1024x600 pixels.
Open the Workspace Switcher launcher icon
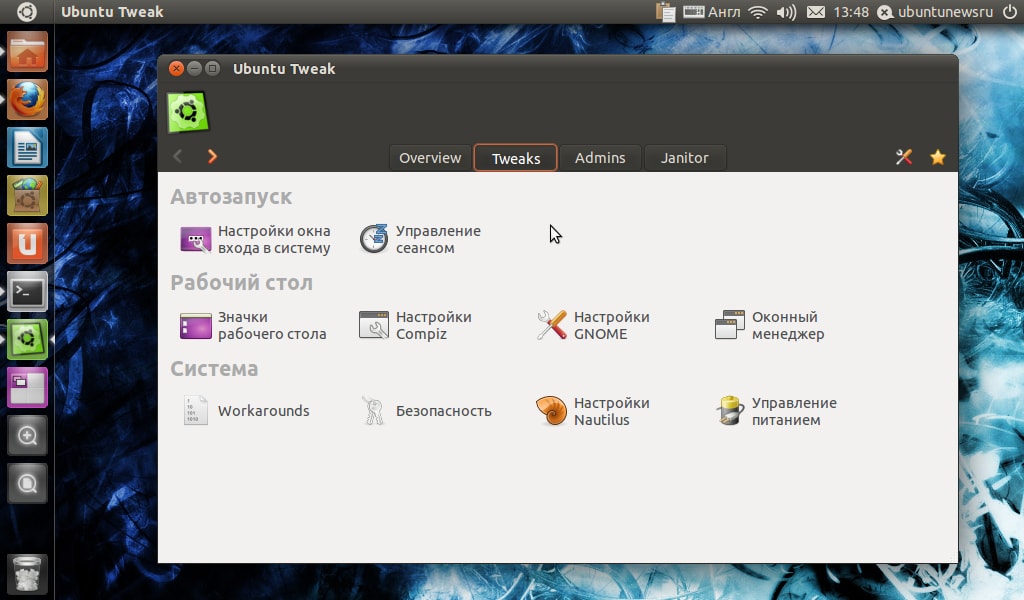click(27, 387)
